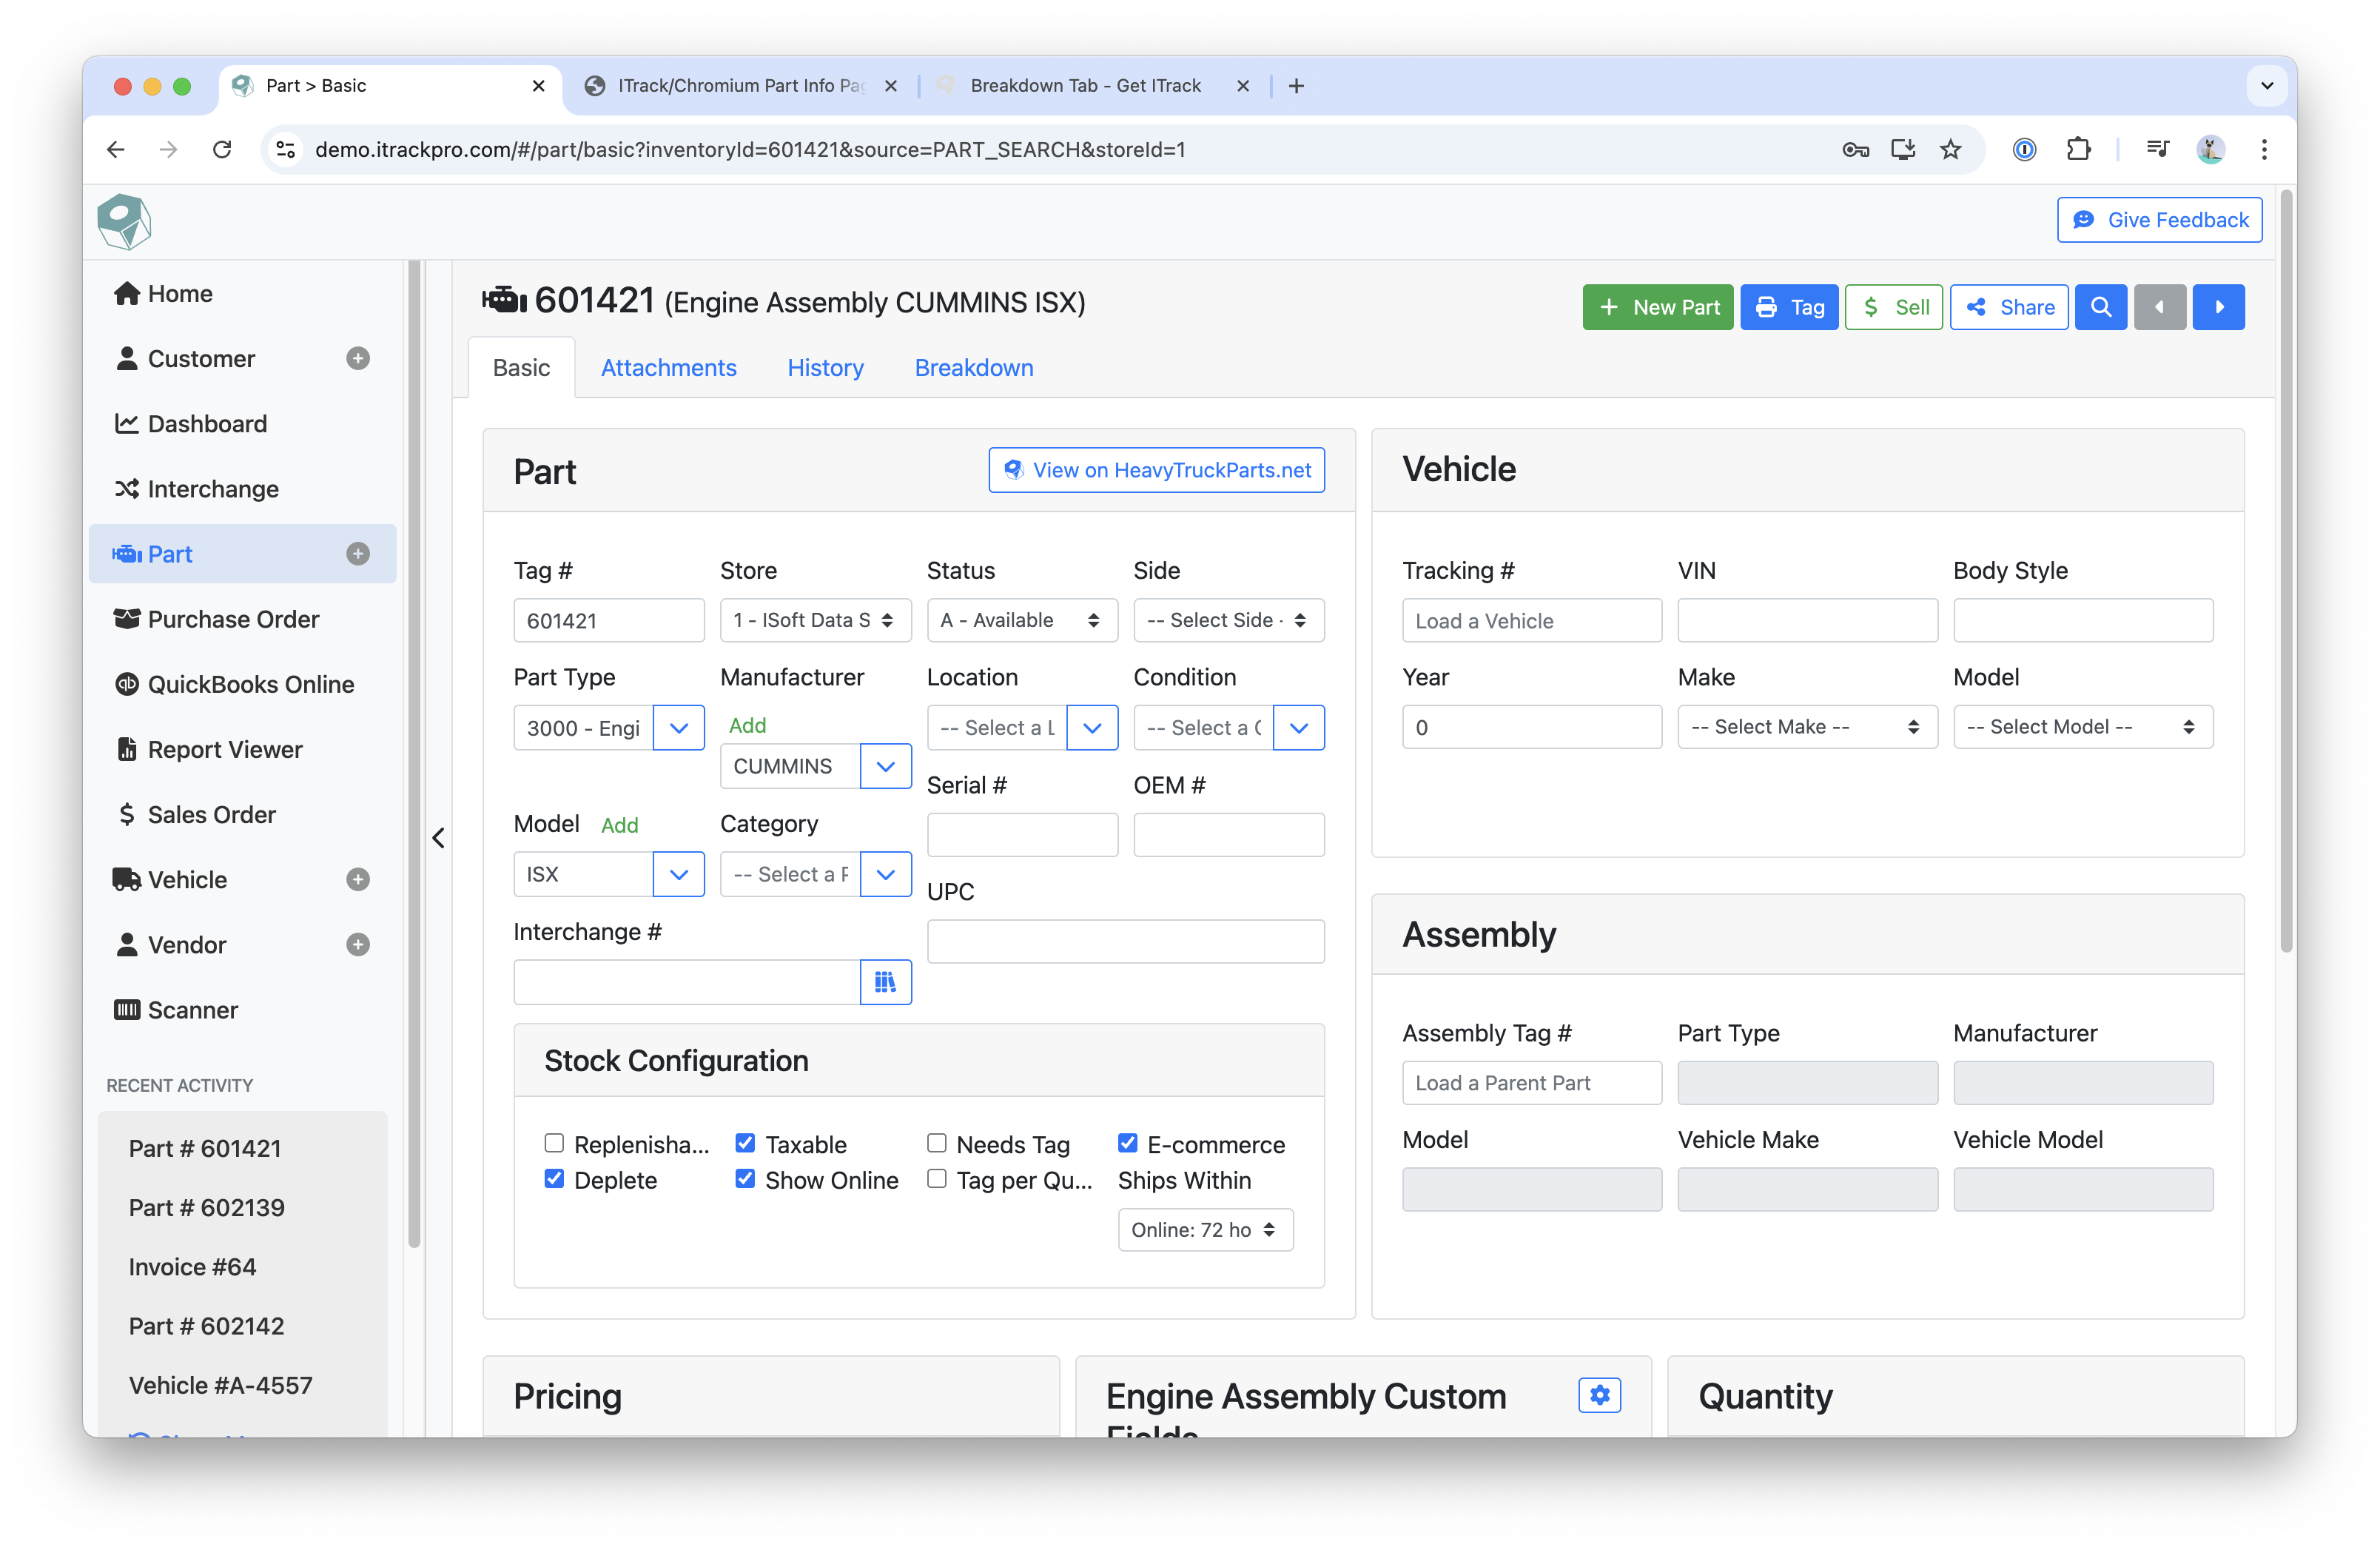
Task: Uncheck the Taxable checkbox
Action: 745,1143
